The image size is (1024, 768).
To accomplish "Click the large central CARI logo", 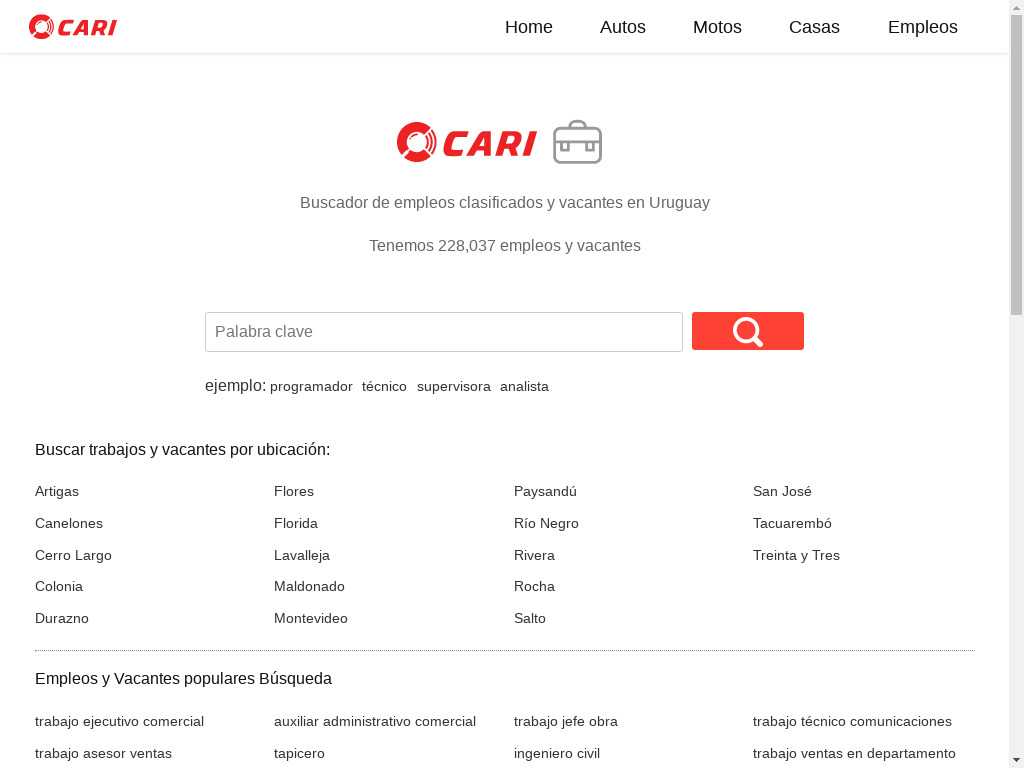I will tap(466, 142).
